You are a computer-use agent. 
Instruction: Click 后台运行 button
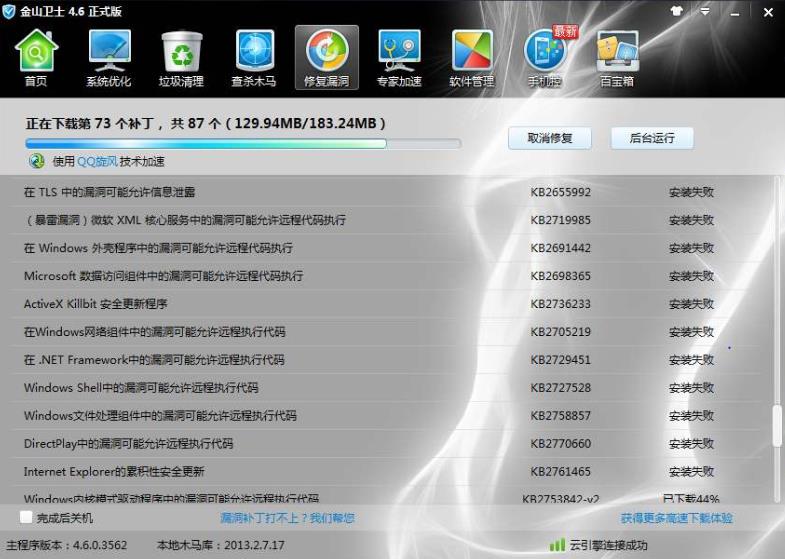click(652, 138)
